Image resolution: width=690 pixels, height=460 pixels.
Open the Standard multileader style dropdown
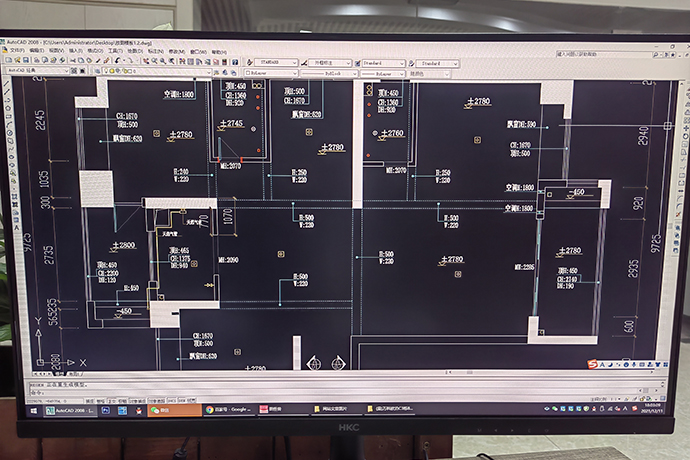[x=437, y=64]
